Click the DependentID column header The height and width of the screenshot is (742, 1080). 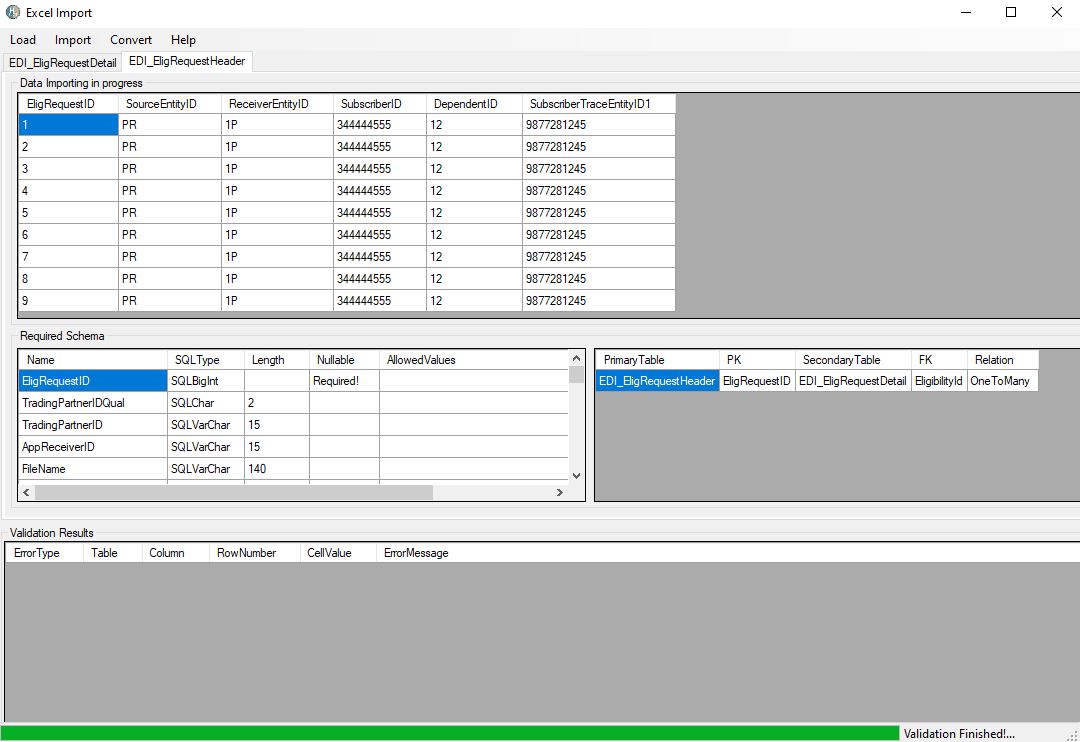point(475,104)
